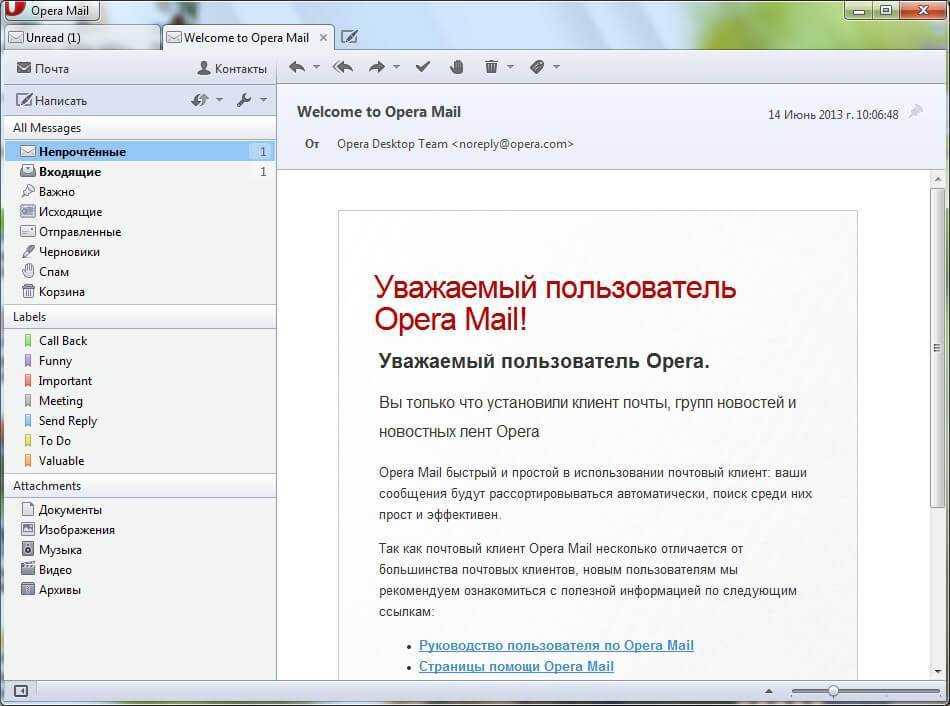Click the Forward arrow icon
The height and width of the screenshot is (706, 950).
[377, 67]
